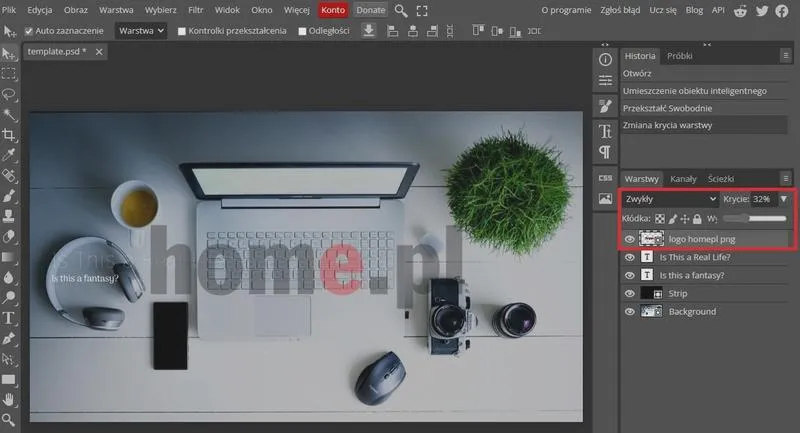Select the Spot Healing tool
Image resolution: width=800 pixels, height=433 pixels.
pos(9,175)
